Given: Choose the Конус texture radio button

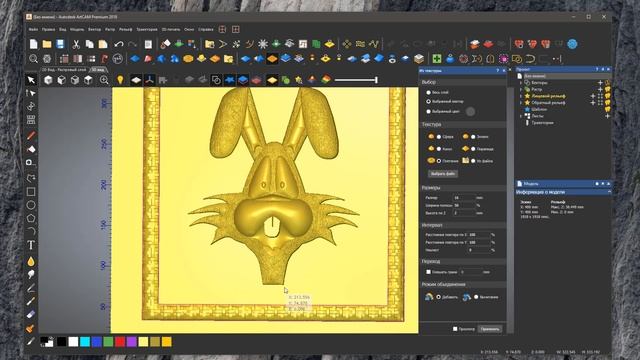Looking at the screenshot, I should coord(439,149).
